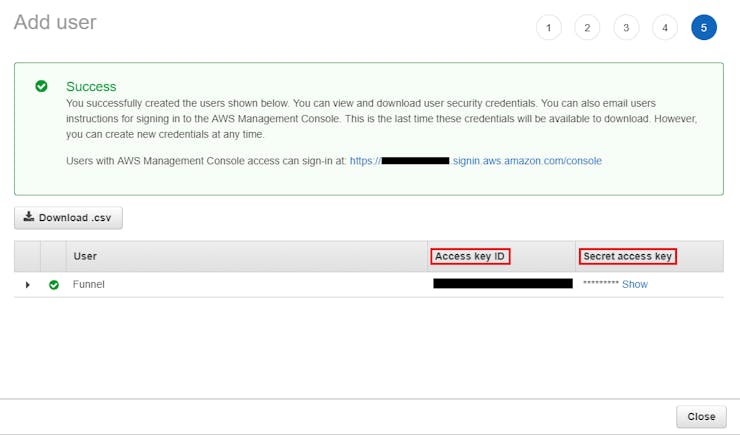Select the Funnel user name

[89, 285]
